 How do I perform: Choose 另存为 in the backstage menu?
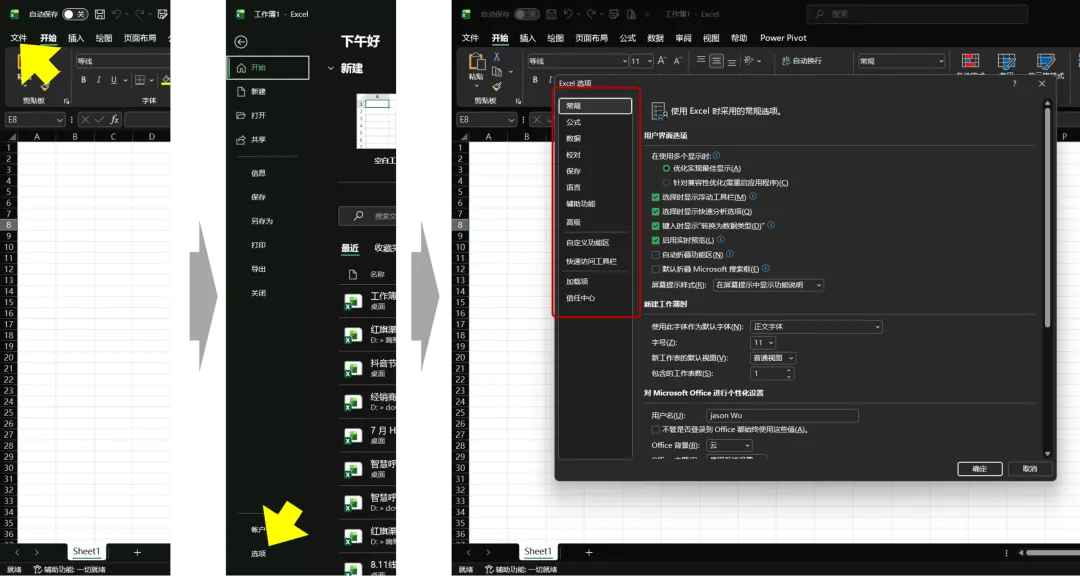(x=262, y=221)
